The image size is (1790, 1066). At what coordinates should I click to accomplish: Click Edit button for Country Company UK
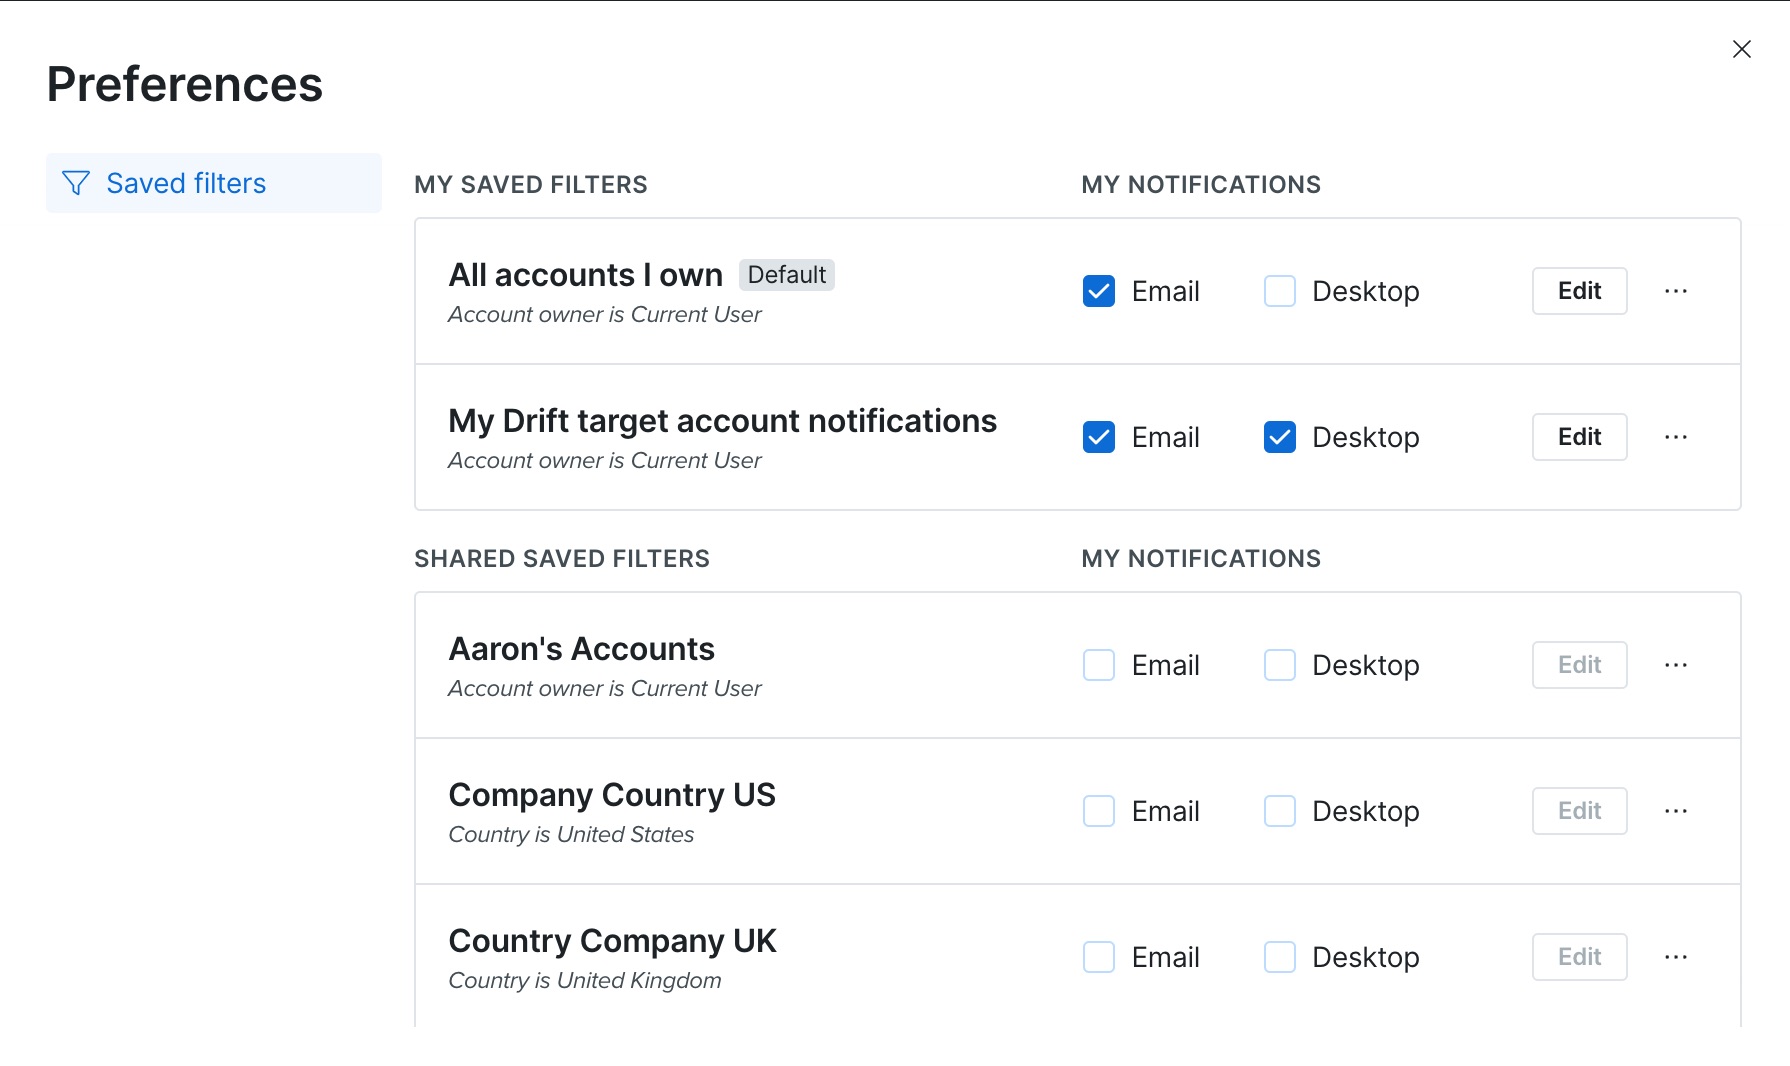tap(1579, 957)
